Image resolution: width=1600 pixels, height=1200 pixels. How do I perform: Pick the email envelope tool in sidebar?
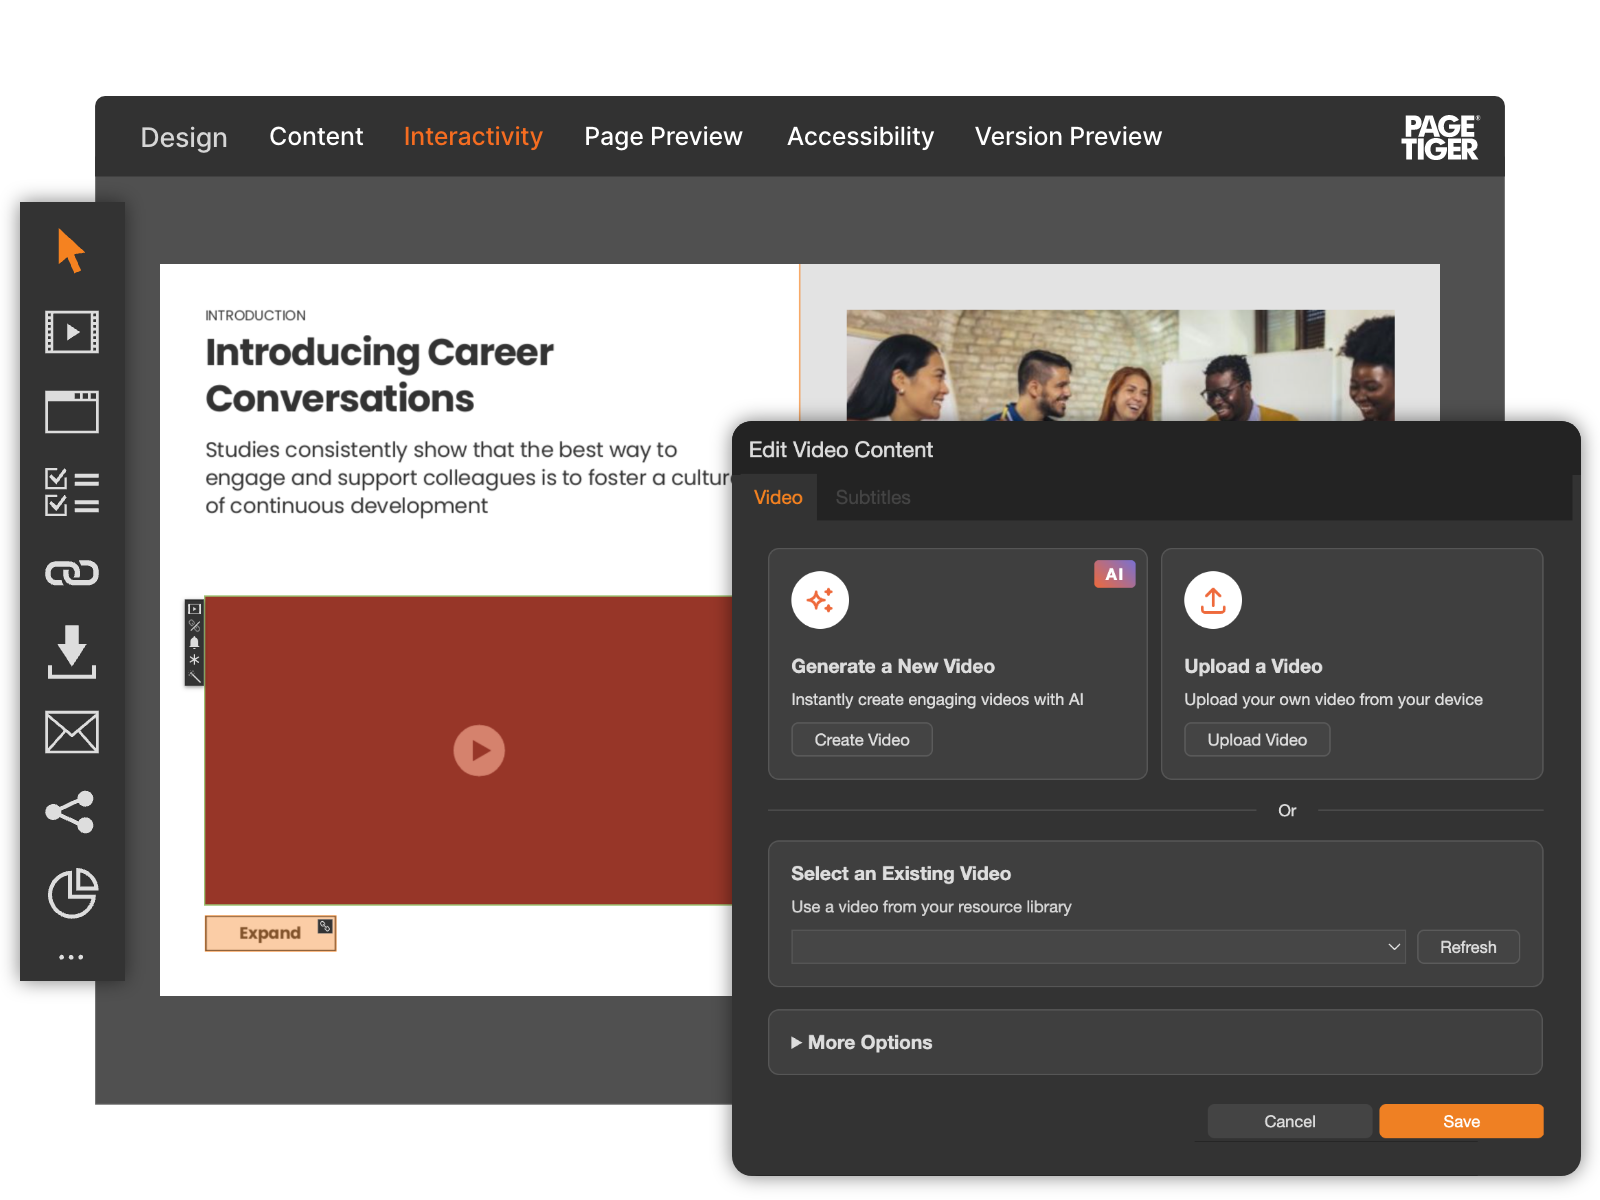click(x=72, y=732)
